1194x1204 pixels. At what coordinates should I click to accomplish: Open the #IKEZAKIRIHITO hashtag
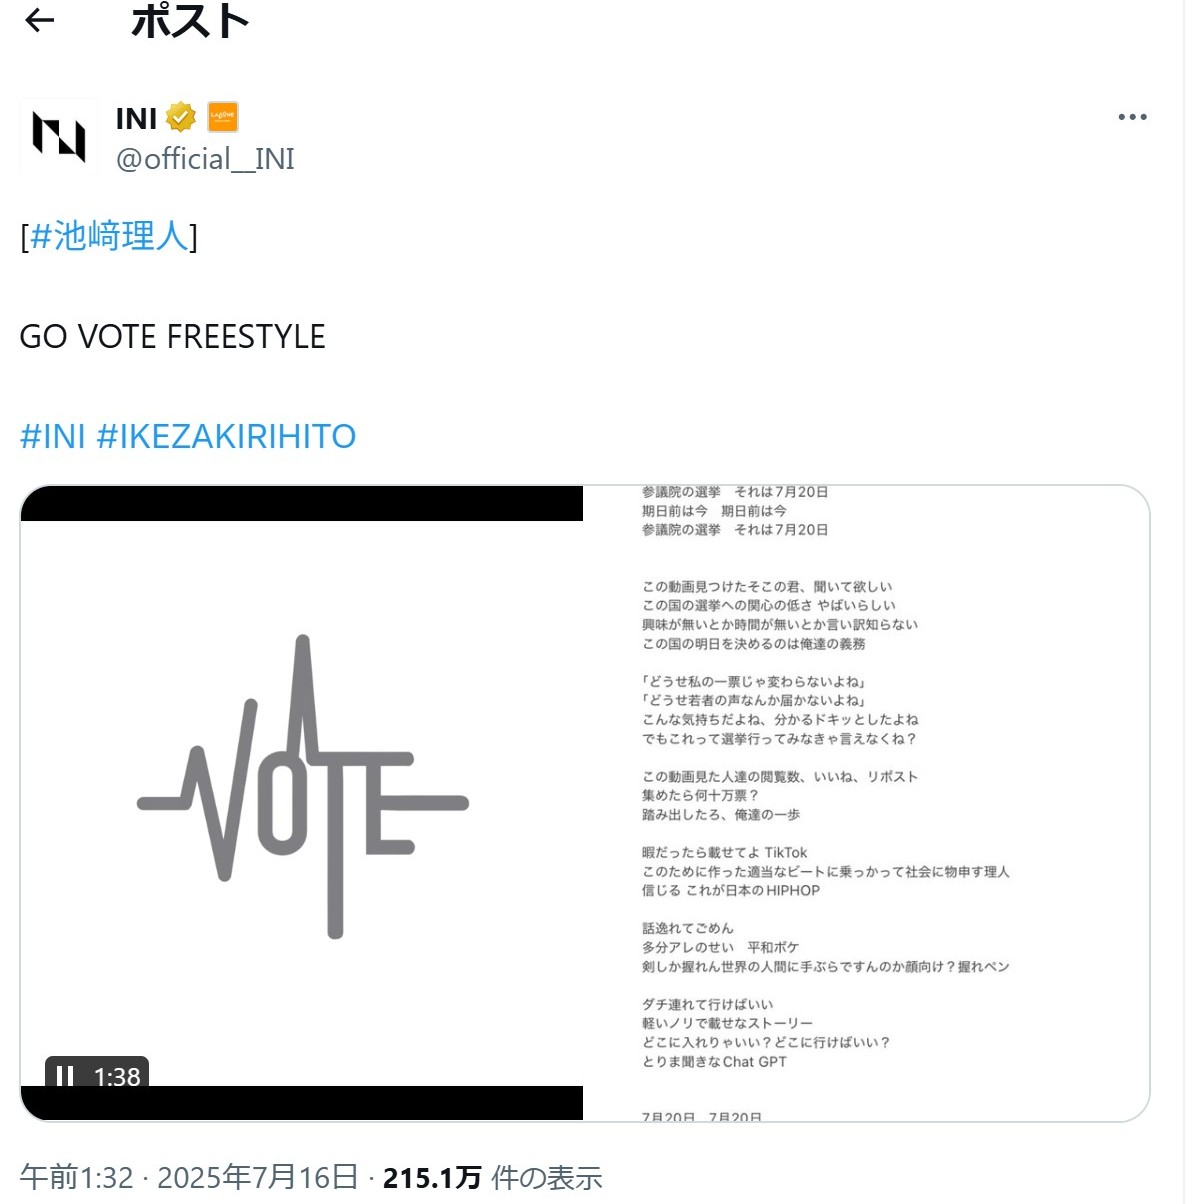click(227, 437)
